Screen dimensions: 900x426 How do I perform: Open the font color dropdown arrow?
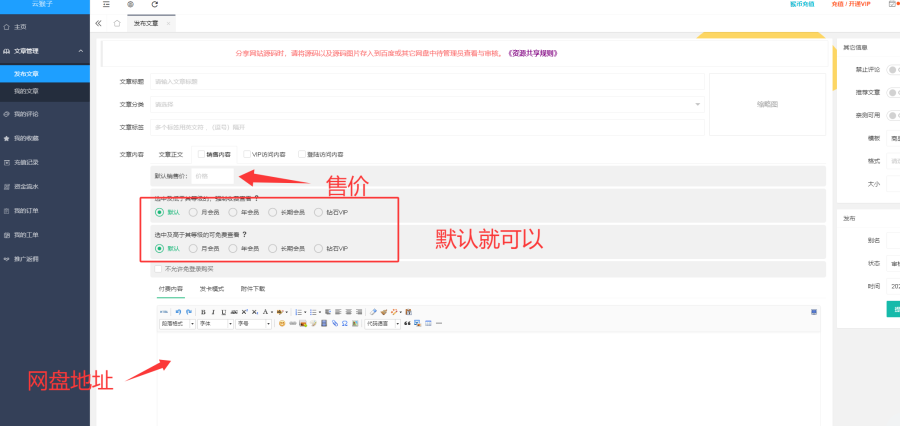[x=272, y=312]
